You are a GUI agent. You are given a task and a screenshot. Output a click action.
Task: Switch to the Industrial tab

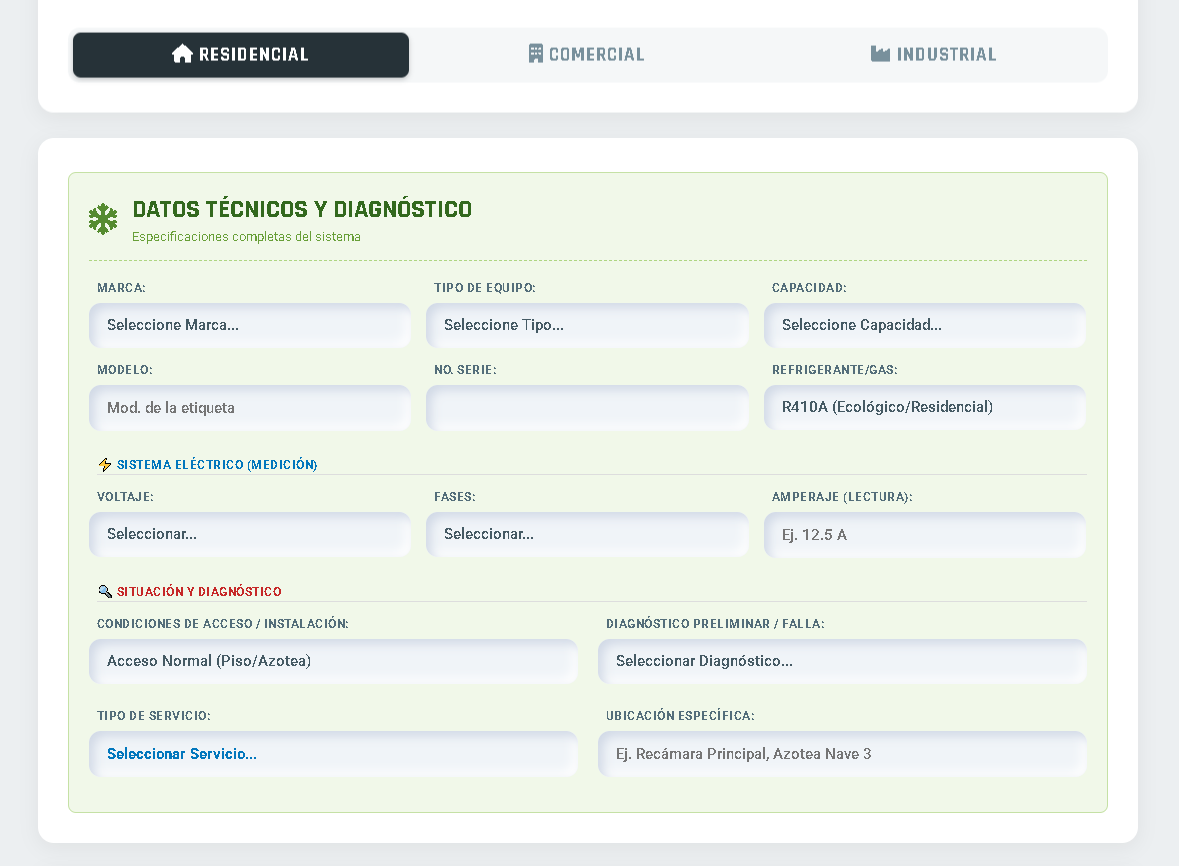click(x=934, y=55)
